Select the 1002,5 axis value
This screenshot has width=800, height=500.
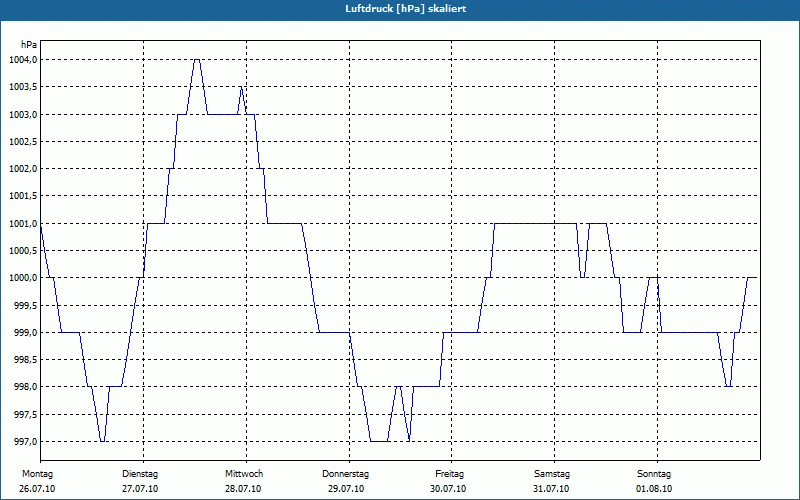[x=23, y=141]
